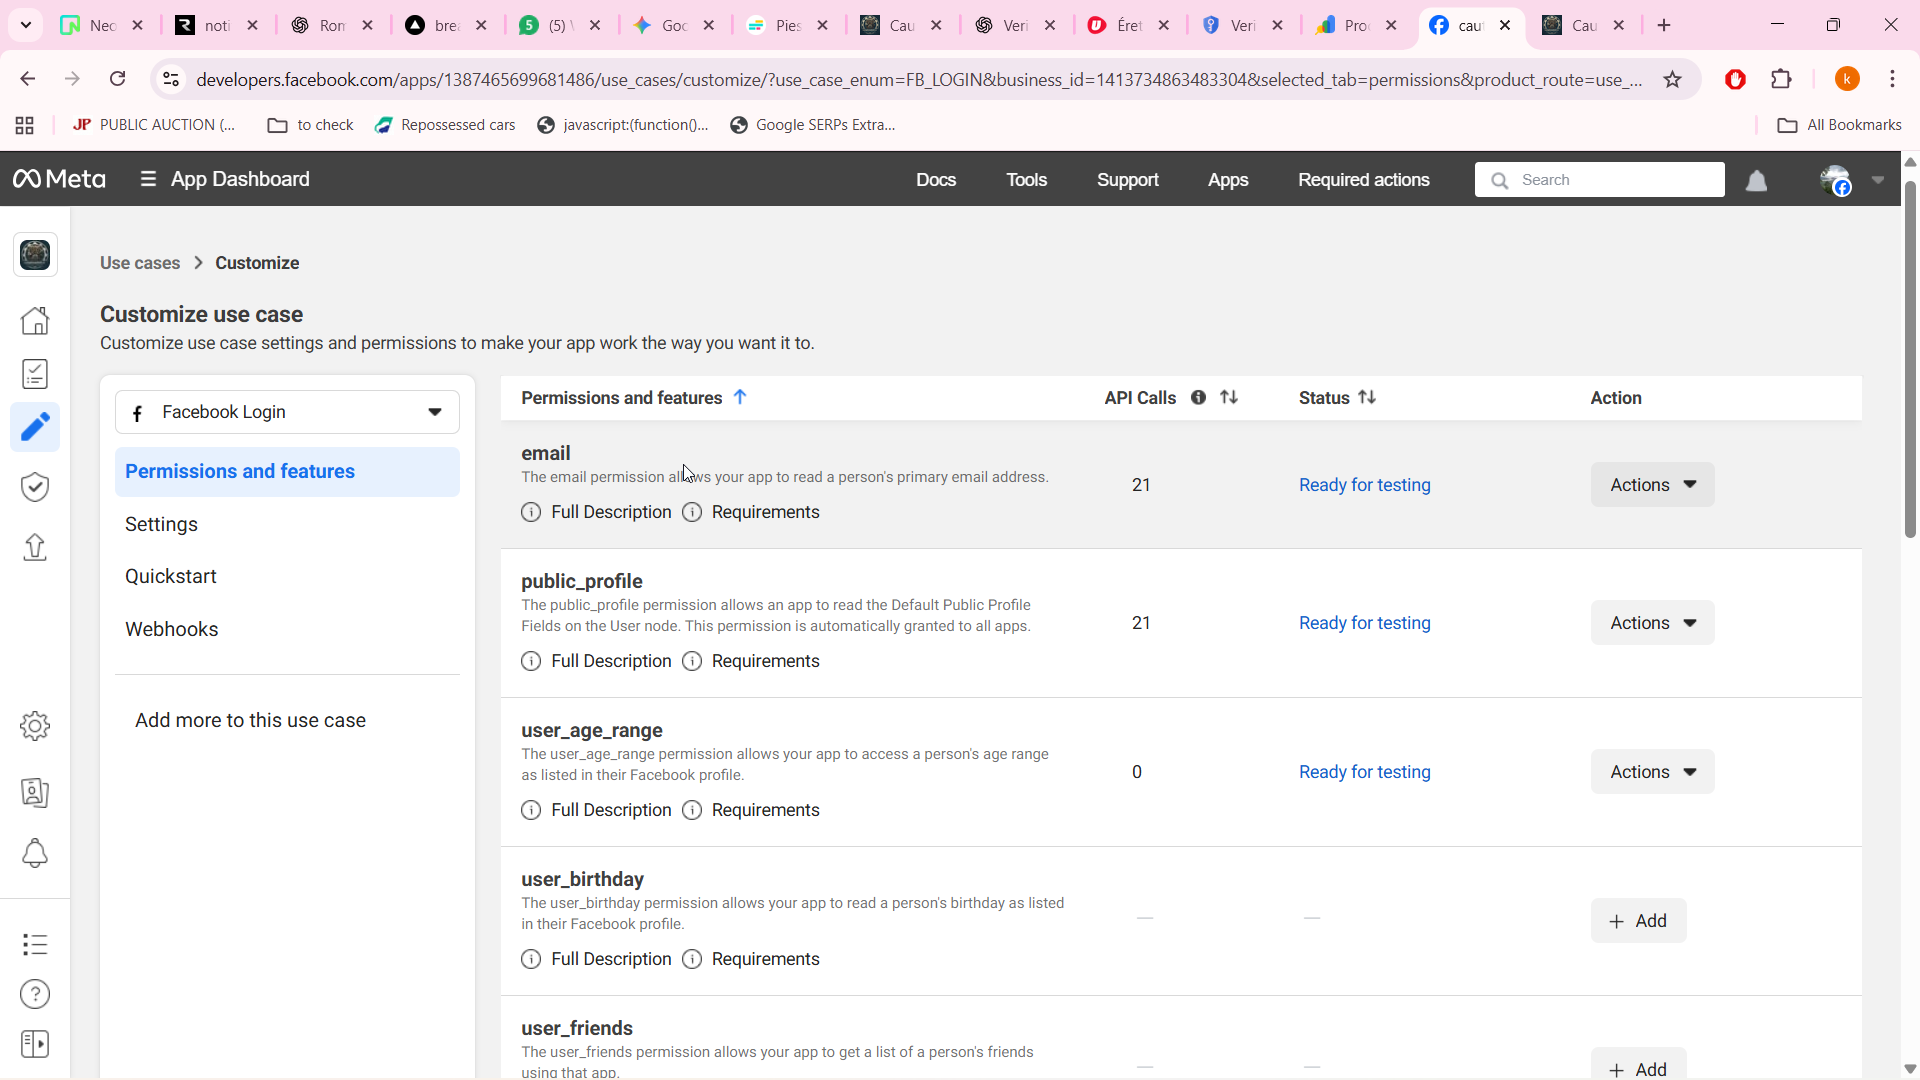Focus the dashboard Search field

pyautogui.click(x=1599, y=180)
